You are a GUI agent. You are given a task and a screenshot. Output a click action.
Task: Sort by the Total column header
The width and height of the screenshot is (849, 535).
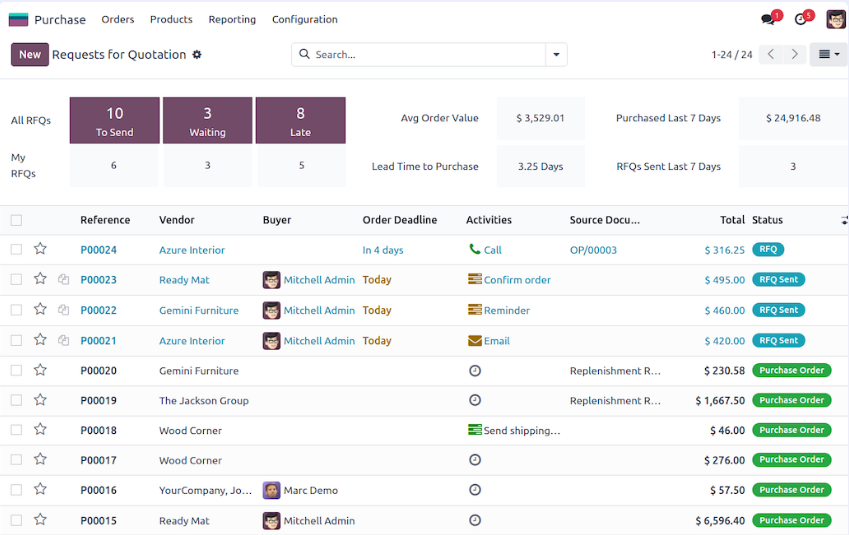(x=732, y=220)
